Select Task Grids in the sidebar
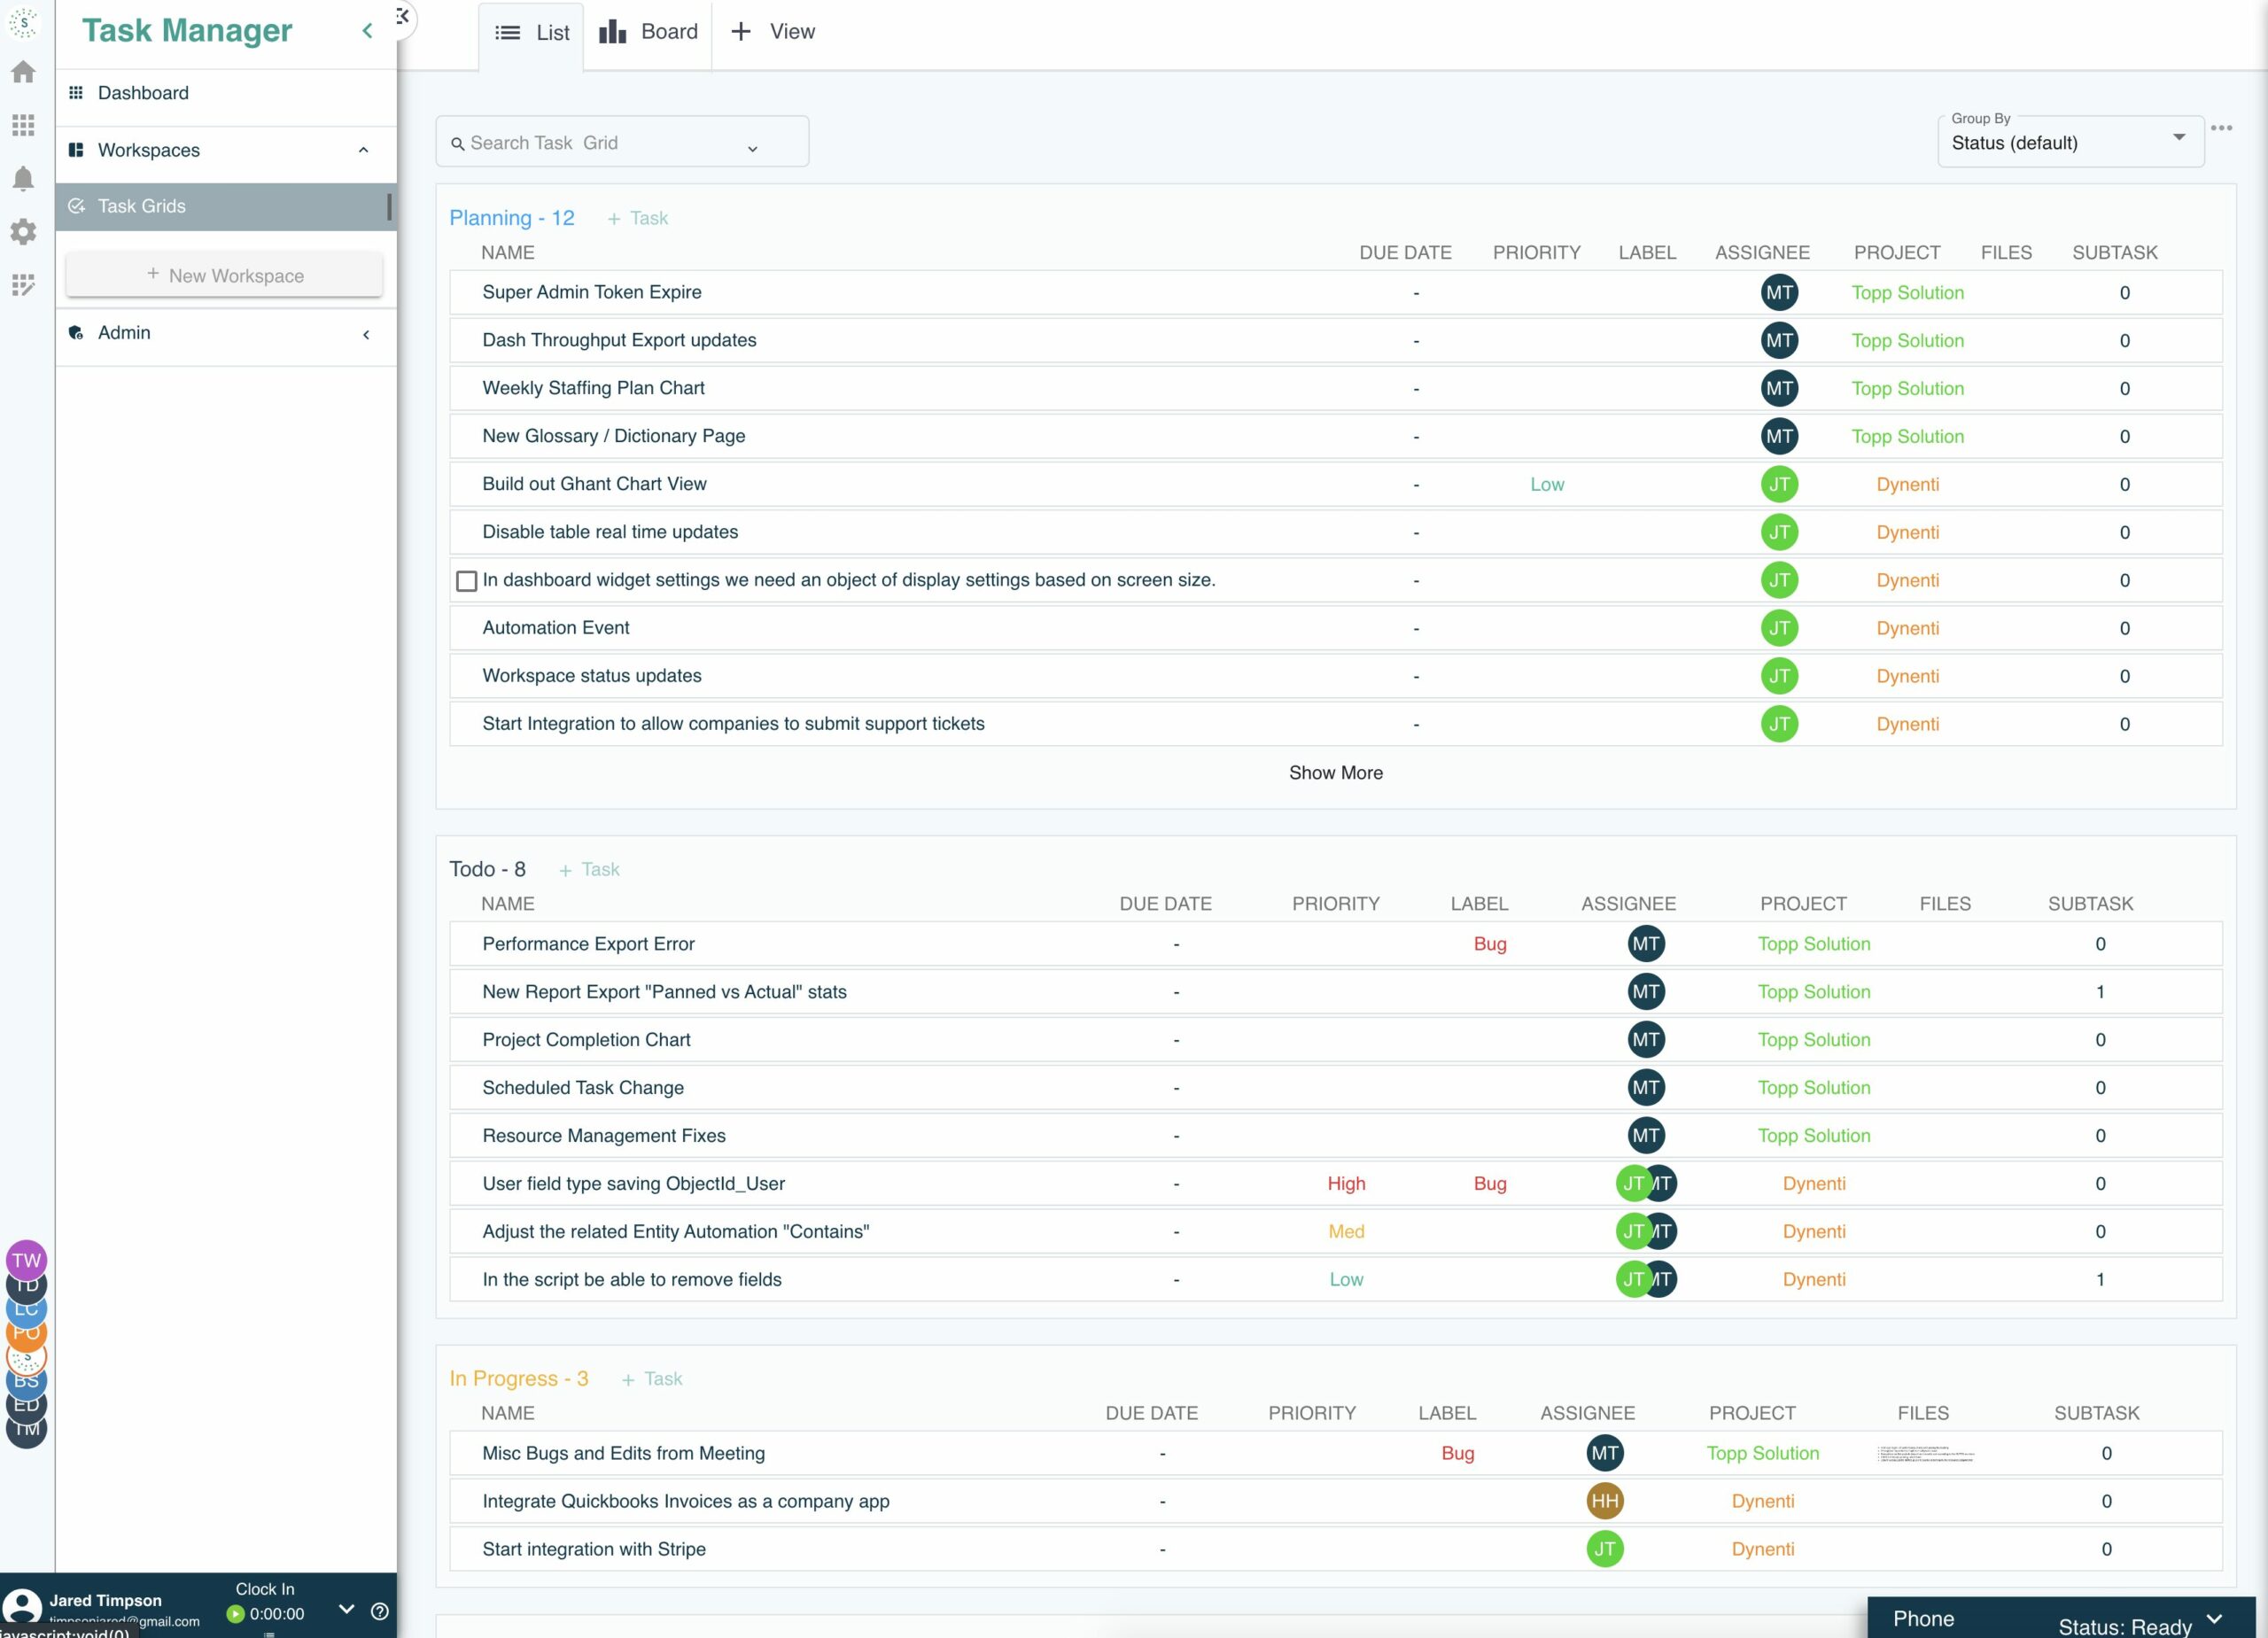Viewport: 2268px width, 1638px height. tap(226, 206)
